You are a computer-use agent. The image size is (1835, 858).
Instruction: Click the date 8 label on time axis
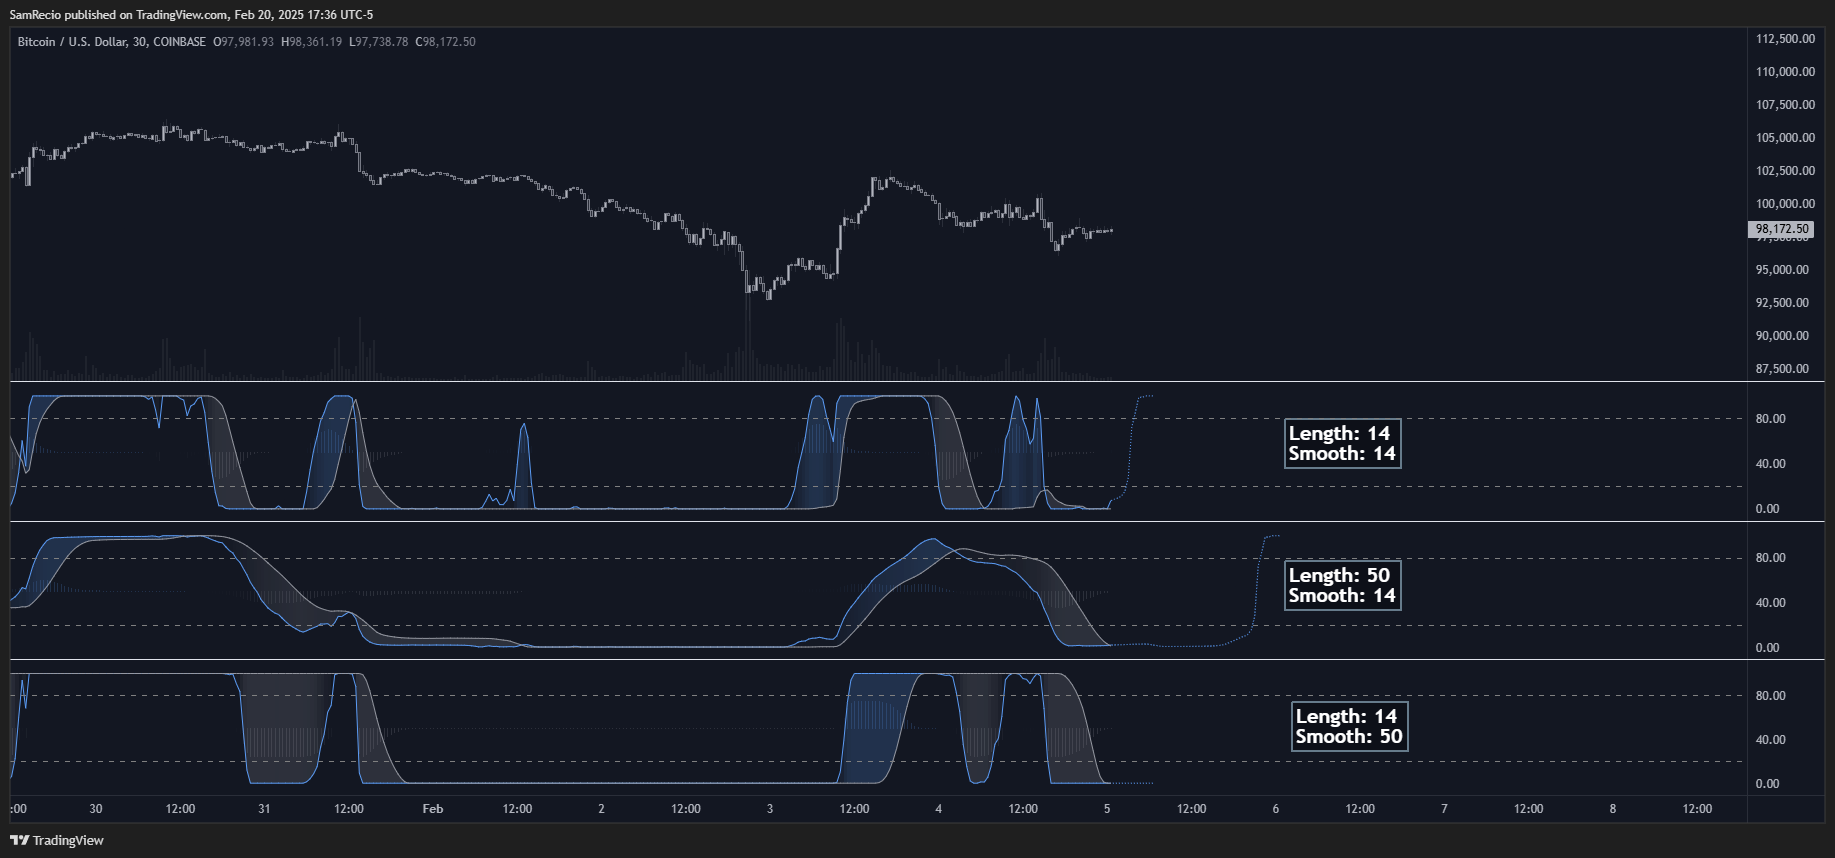(1613, 809)
